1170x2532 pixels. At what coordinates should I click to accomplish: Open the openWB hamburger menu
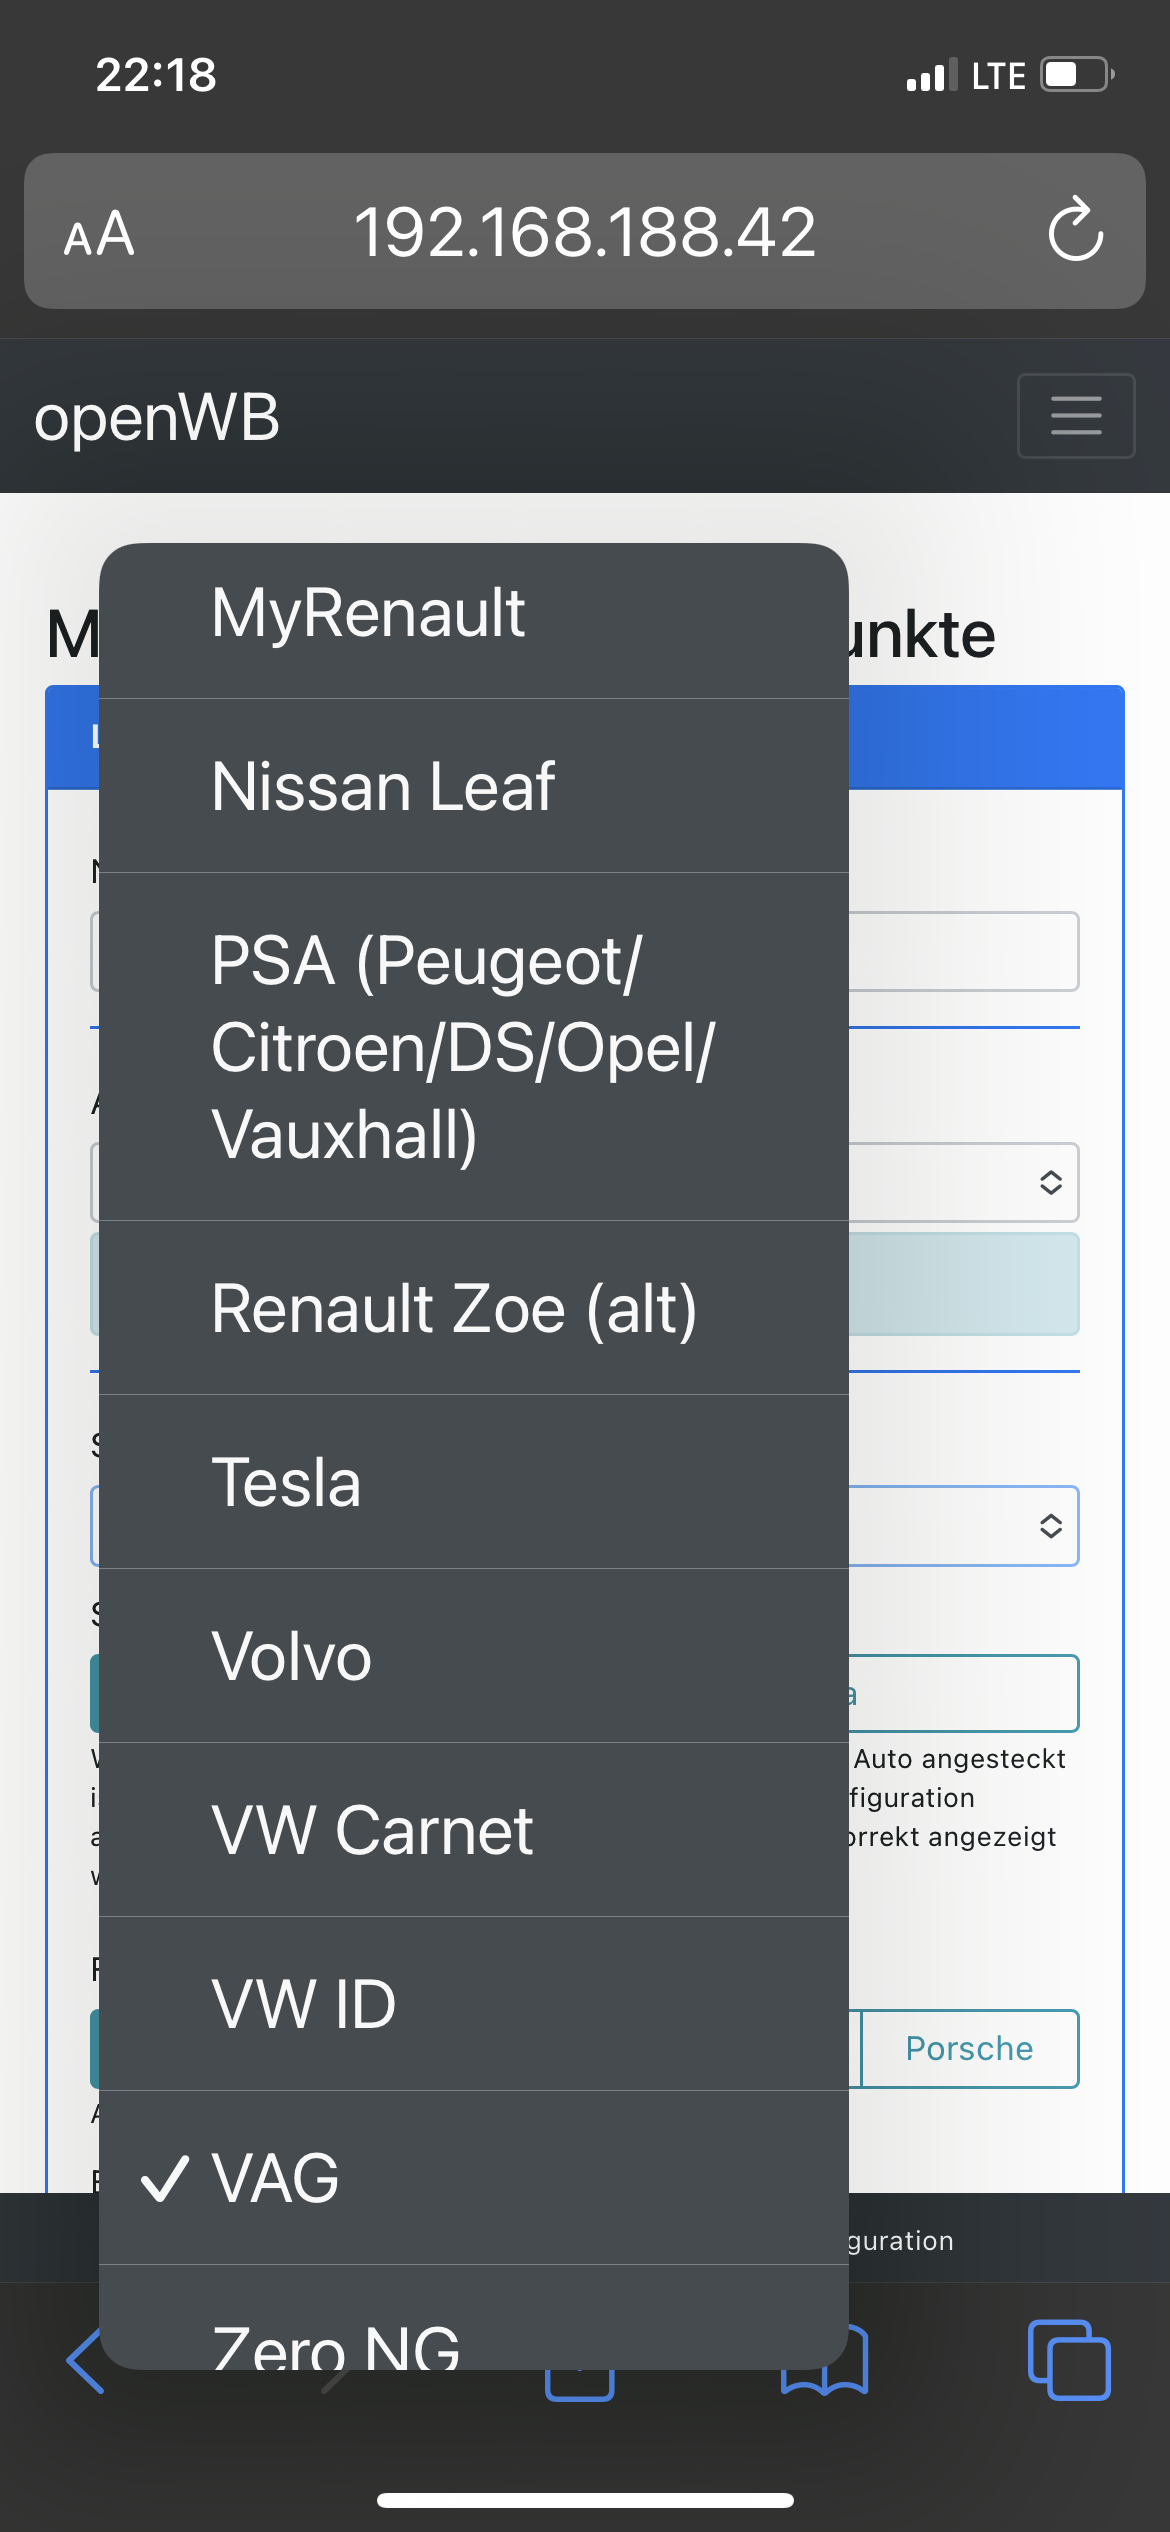tap(1075, 416)
